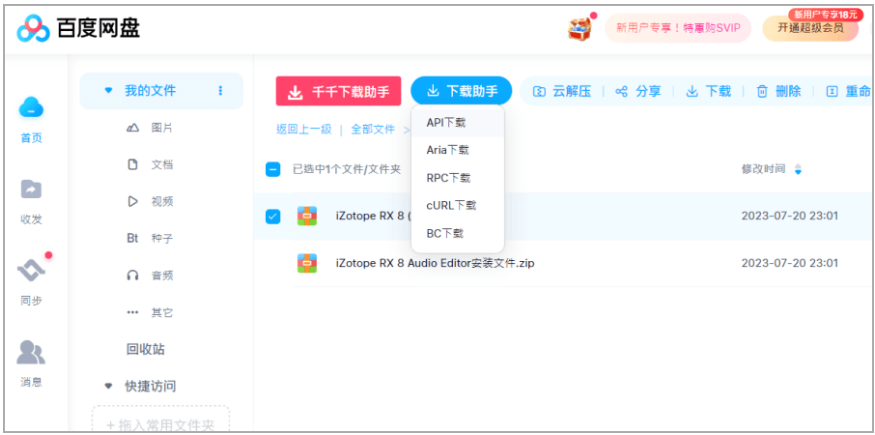Image resolution: width=875 pixels, height=435 pixels.
Task: Click the 修改时间 column header
Action: pos(763,169)
